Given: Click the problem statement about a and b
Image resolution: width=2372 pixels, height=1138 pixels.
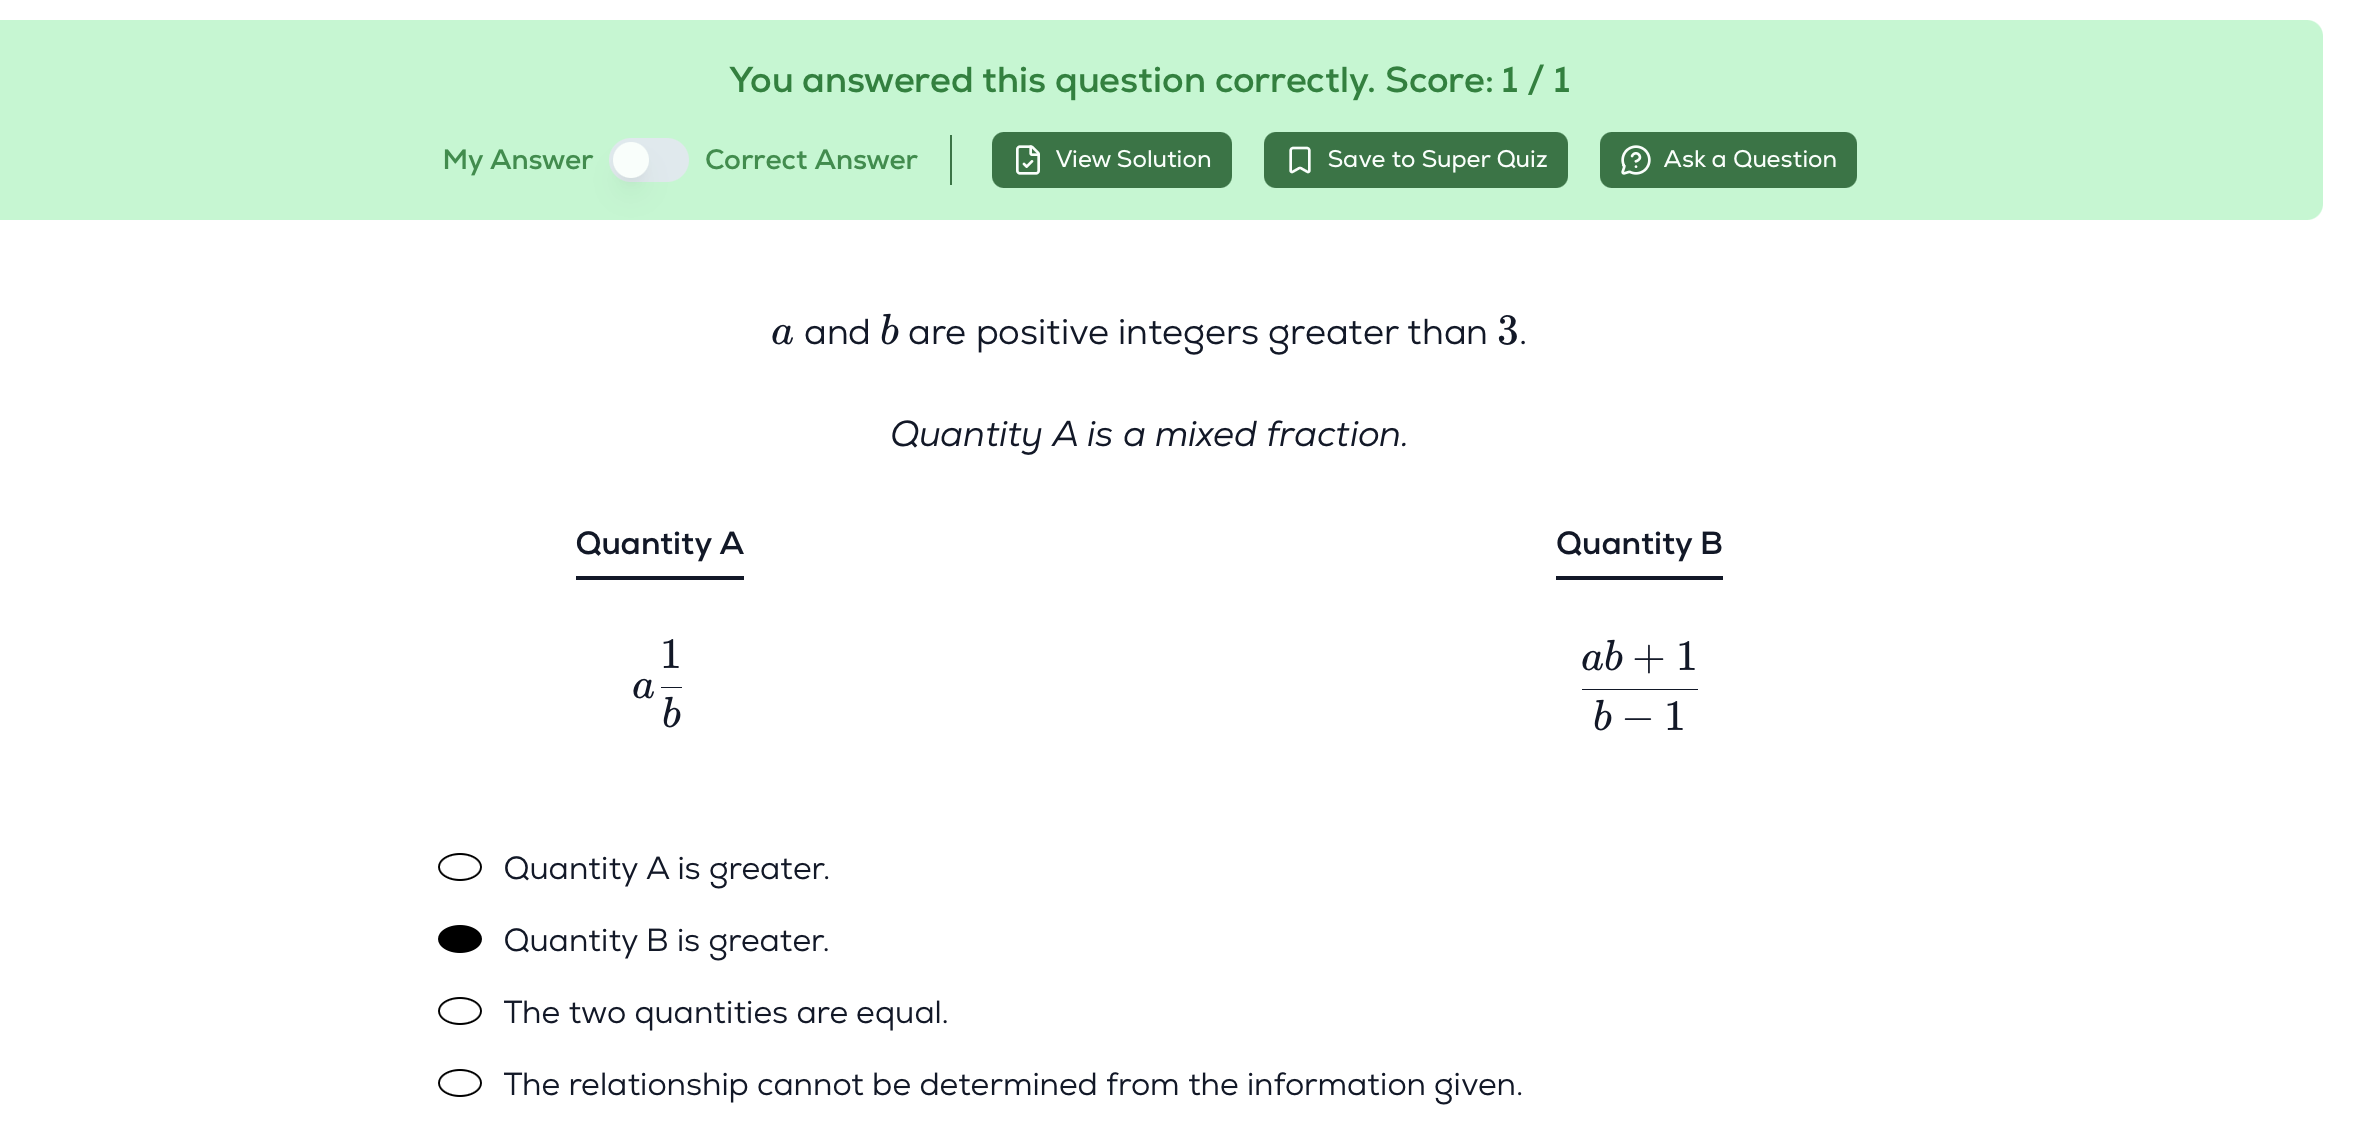Looking at the screenshot, I should pos(1149,332).
